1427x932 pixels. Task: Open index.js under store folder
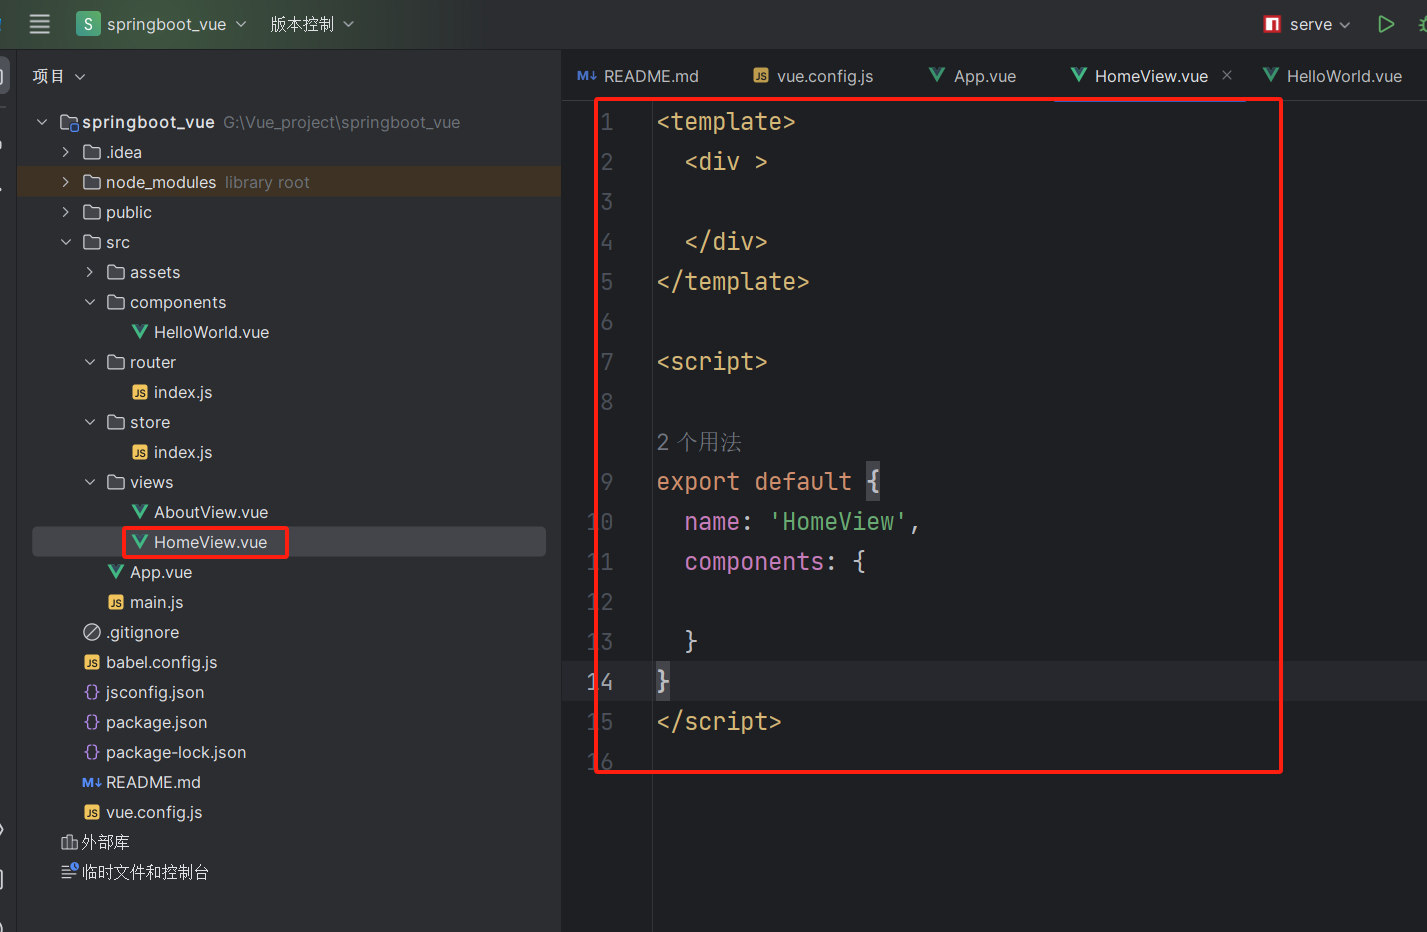(183, 452)
